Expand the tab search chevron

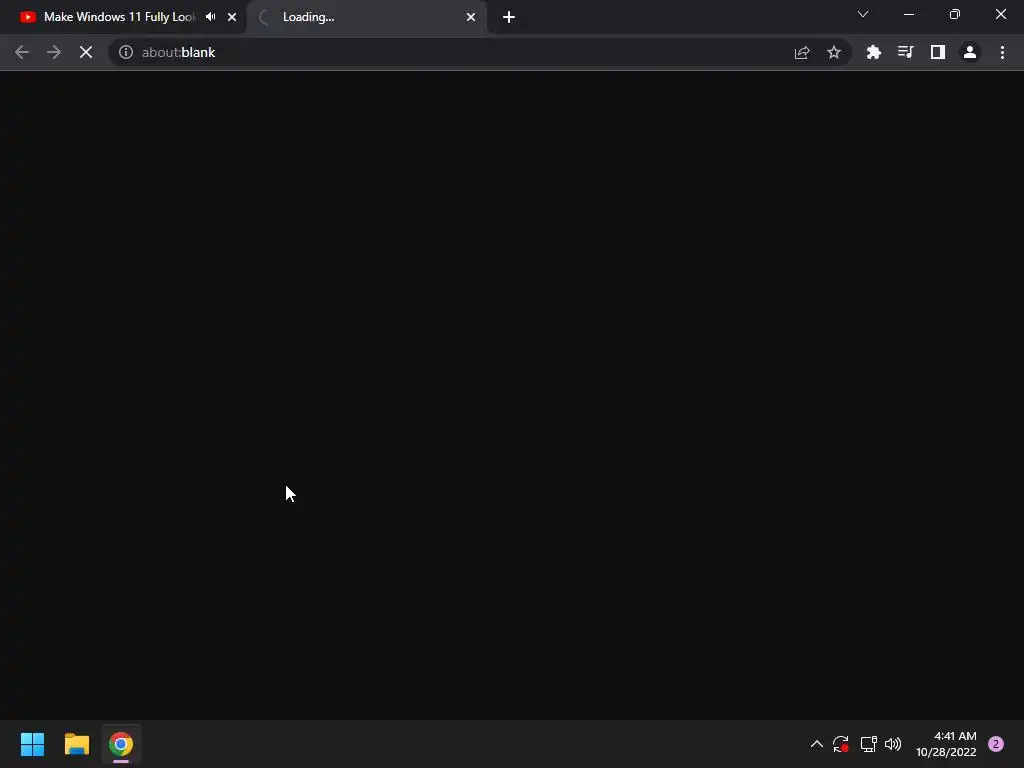863,14
